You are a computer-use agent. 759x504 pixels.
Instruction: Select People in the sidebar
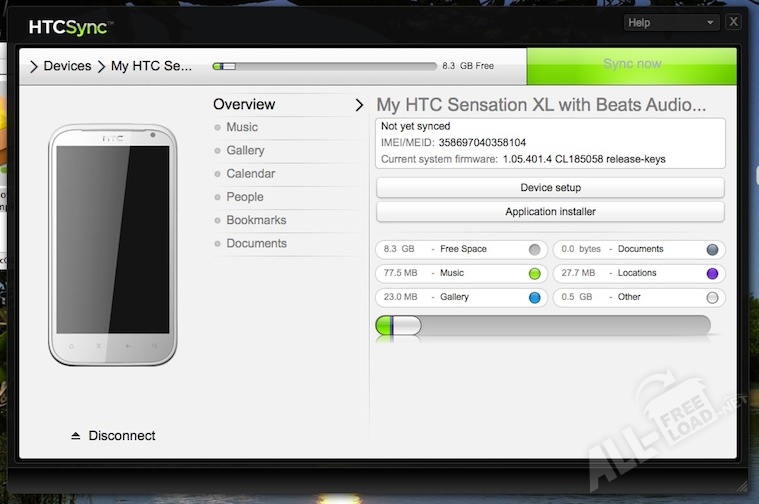[x=244, y=197]
